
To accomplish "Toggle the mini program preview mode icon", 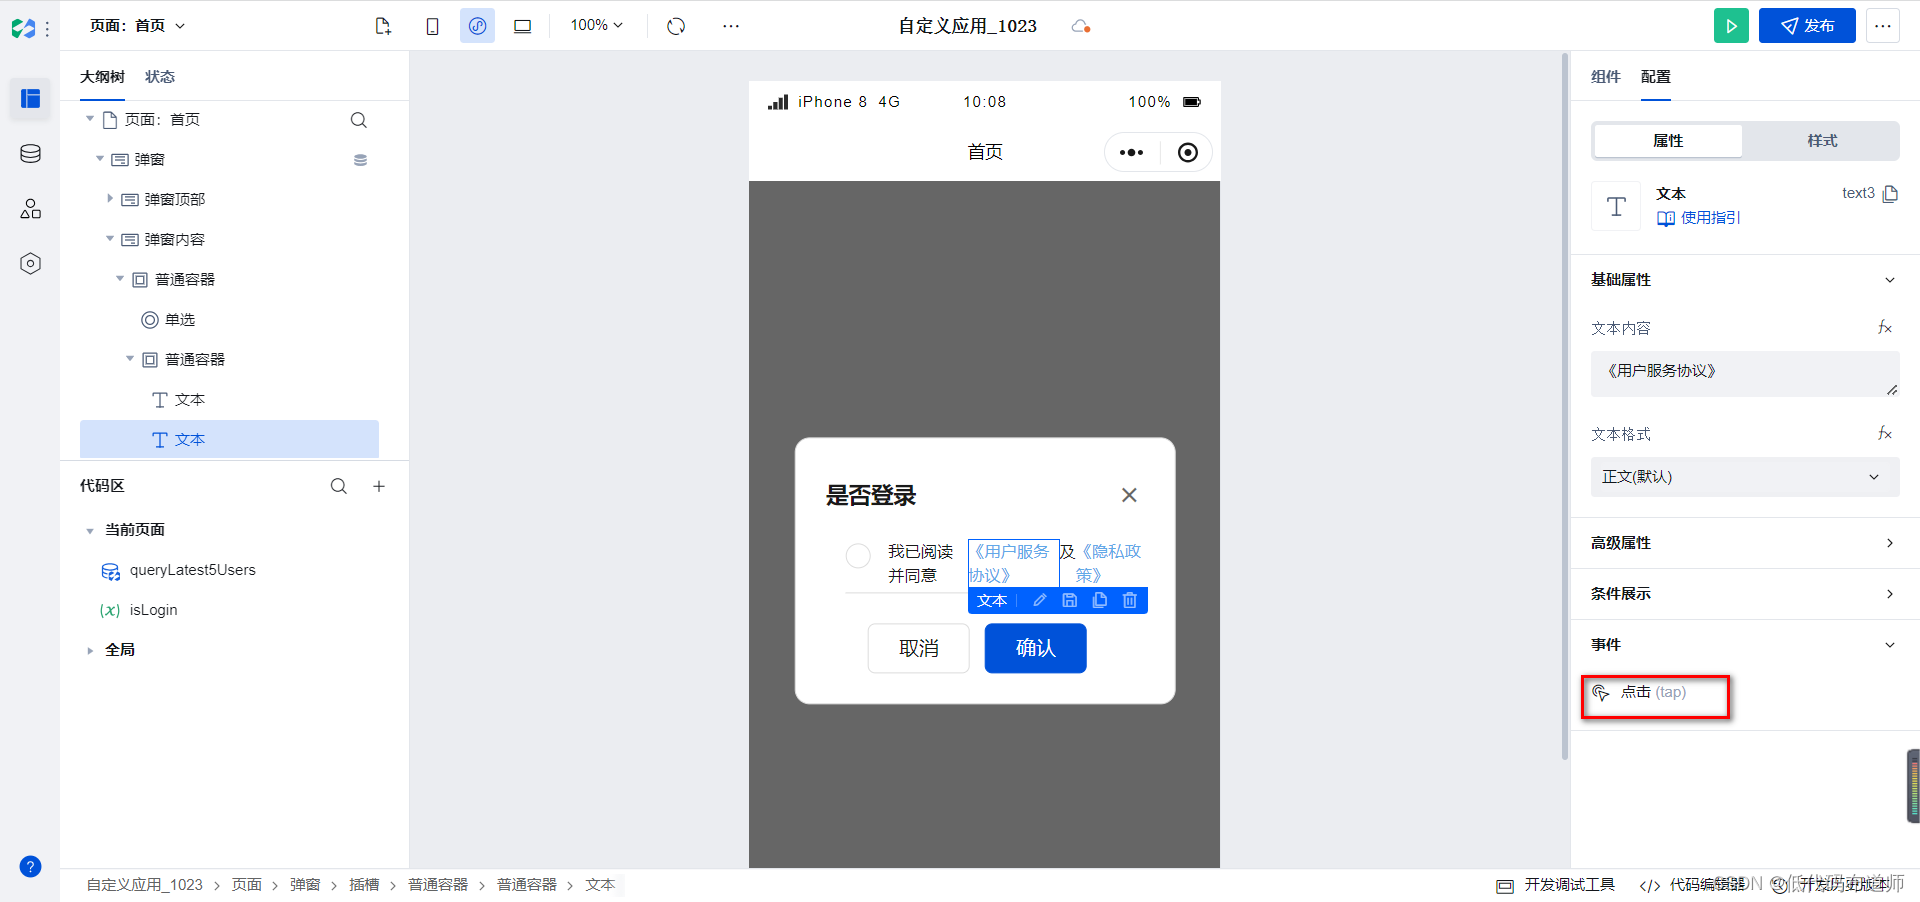I will coord(477,26).
